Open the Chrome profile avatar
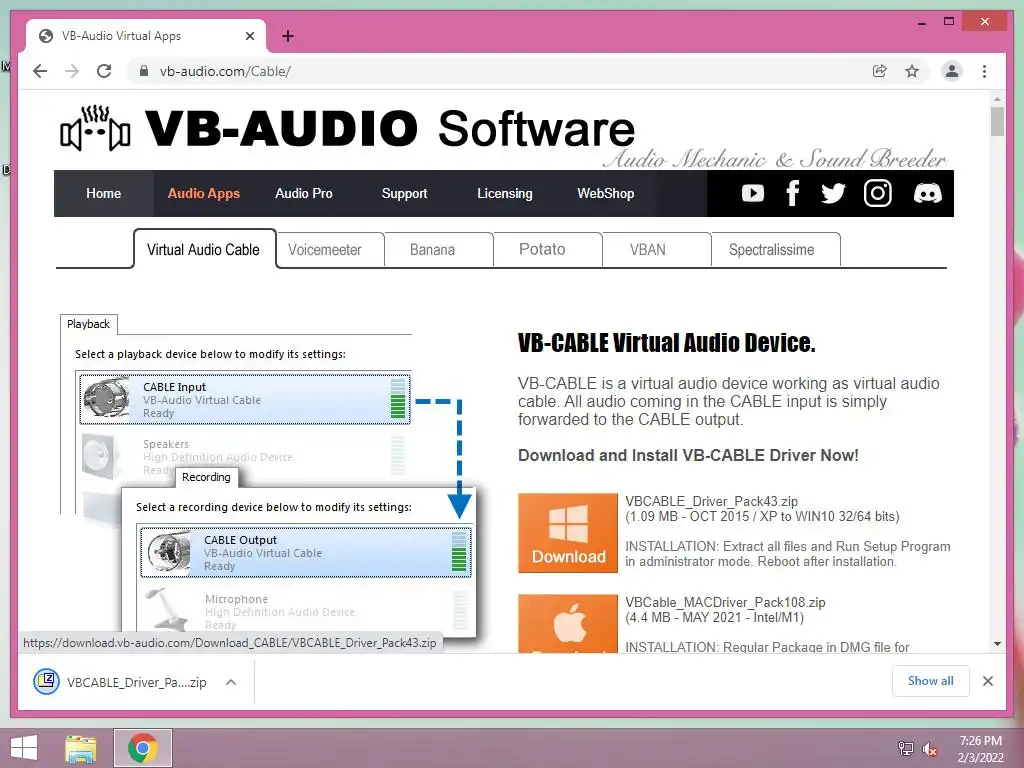 (952, 71)
